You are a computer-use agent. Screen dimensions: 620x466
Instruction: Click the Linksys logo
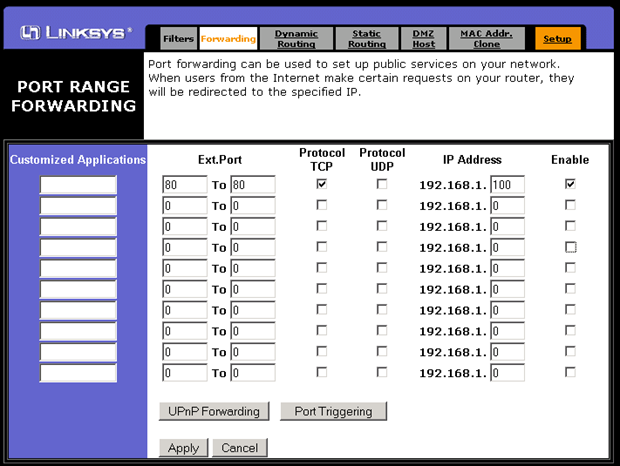(76, 32)
